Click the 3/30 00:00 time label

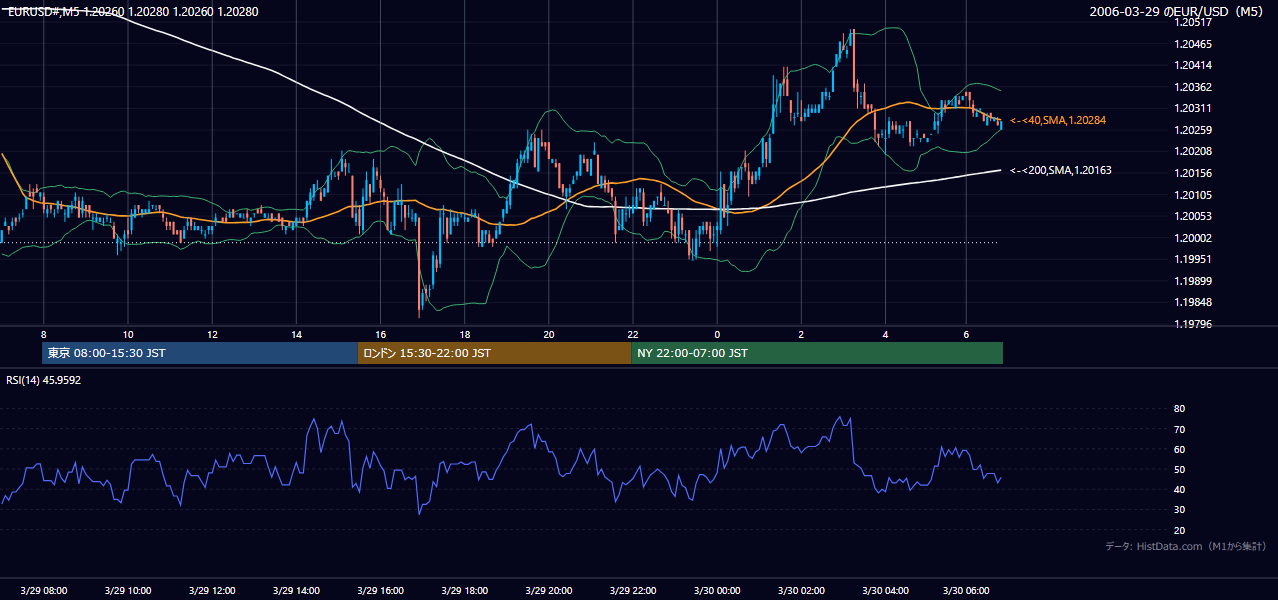716,591
